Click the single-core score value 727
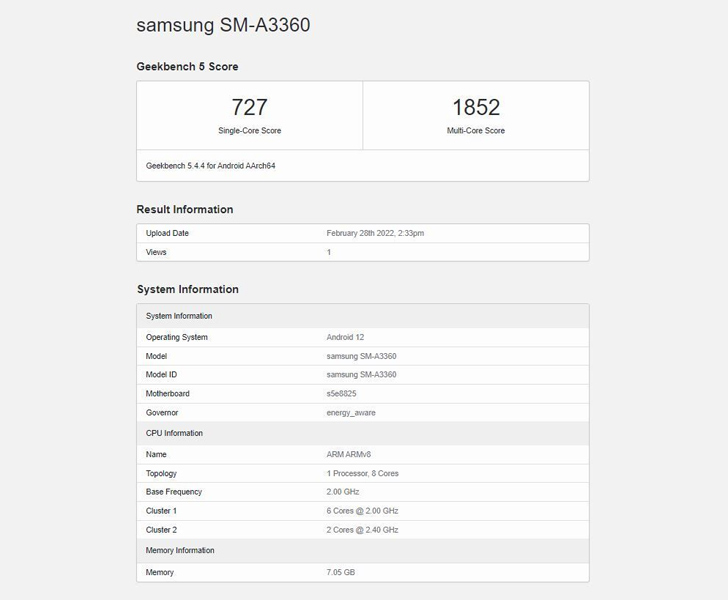This screenshot has width=728, height=600. click(249, 107)
